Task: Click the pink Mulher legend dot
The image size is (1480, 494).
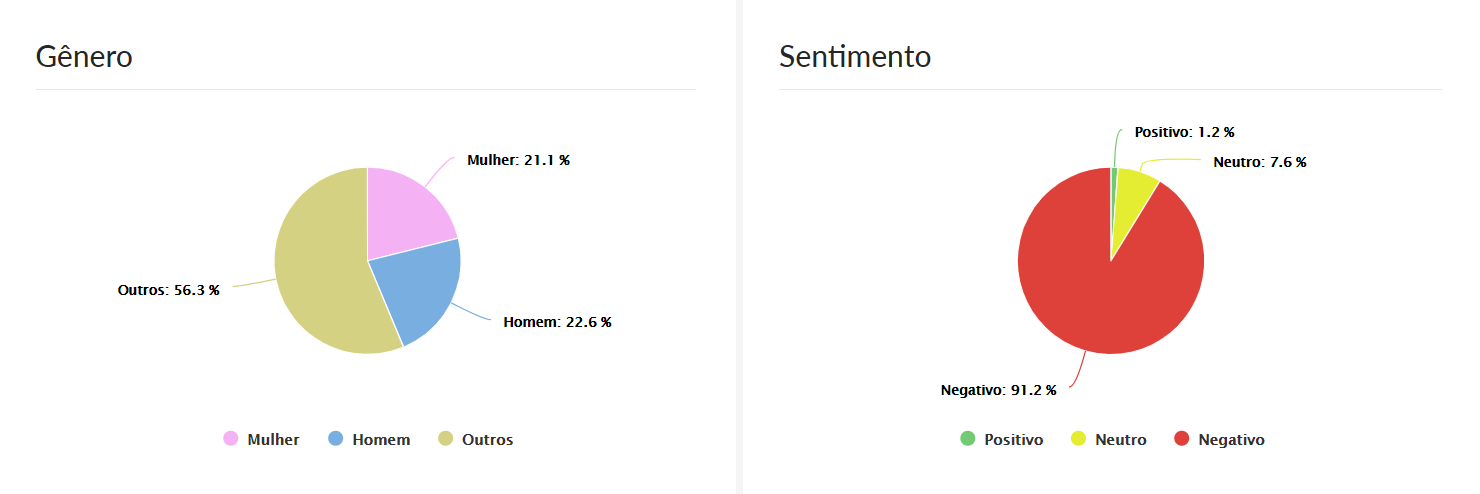Action: click(231, 439)
